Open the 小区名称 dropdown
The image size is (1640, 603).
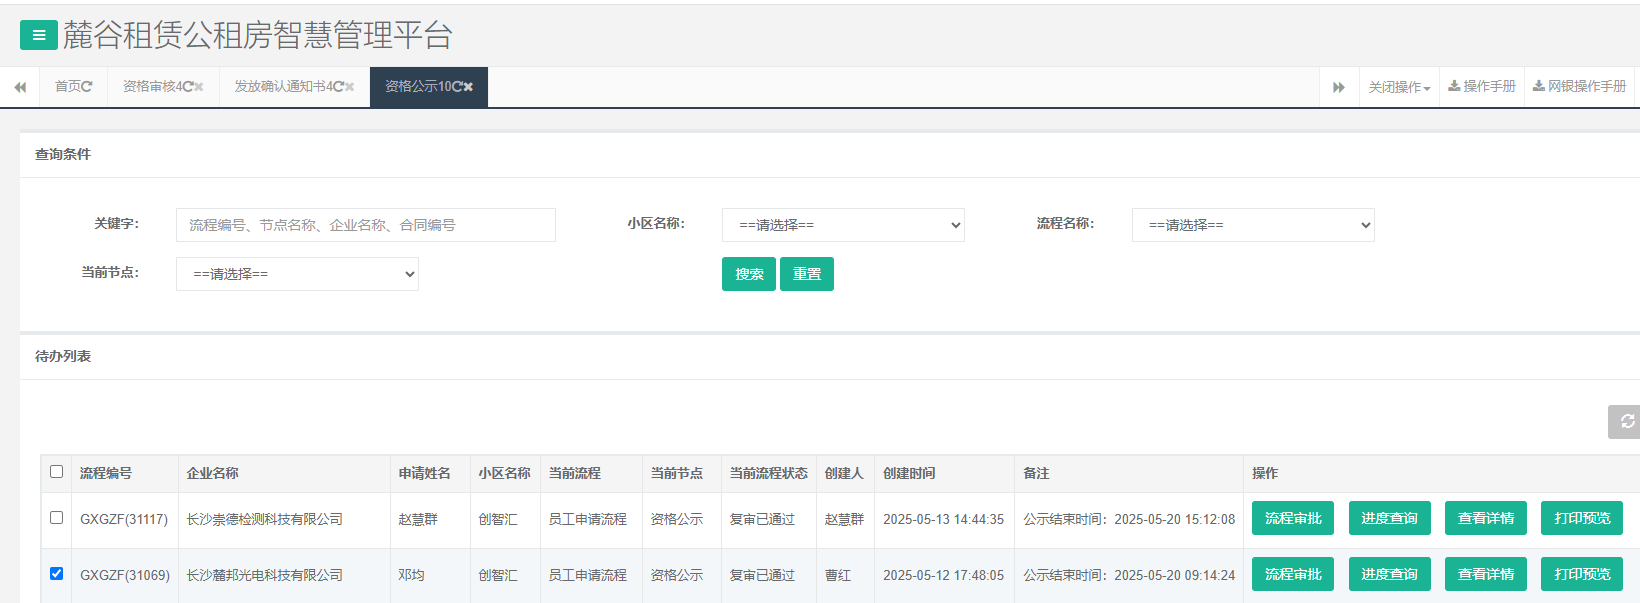point(842,225)
